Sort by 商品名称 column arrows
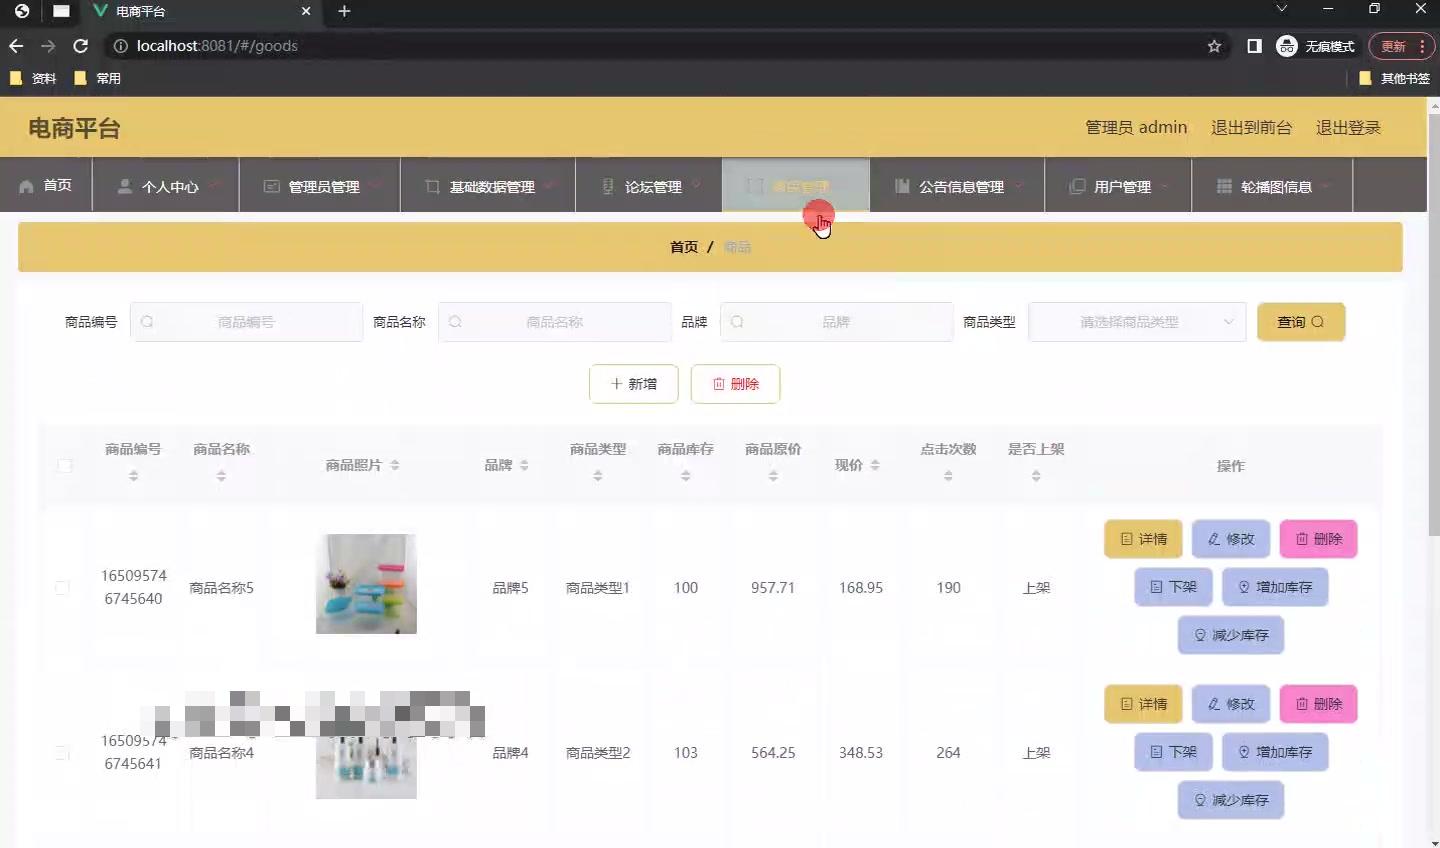The image size is (1440, 848). (x=221, y=476)
